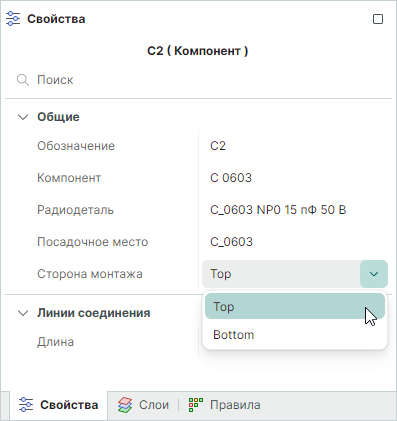
Task: Click the Линии соединения section heading
Action: [x=94, y=313]
